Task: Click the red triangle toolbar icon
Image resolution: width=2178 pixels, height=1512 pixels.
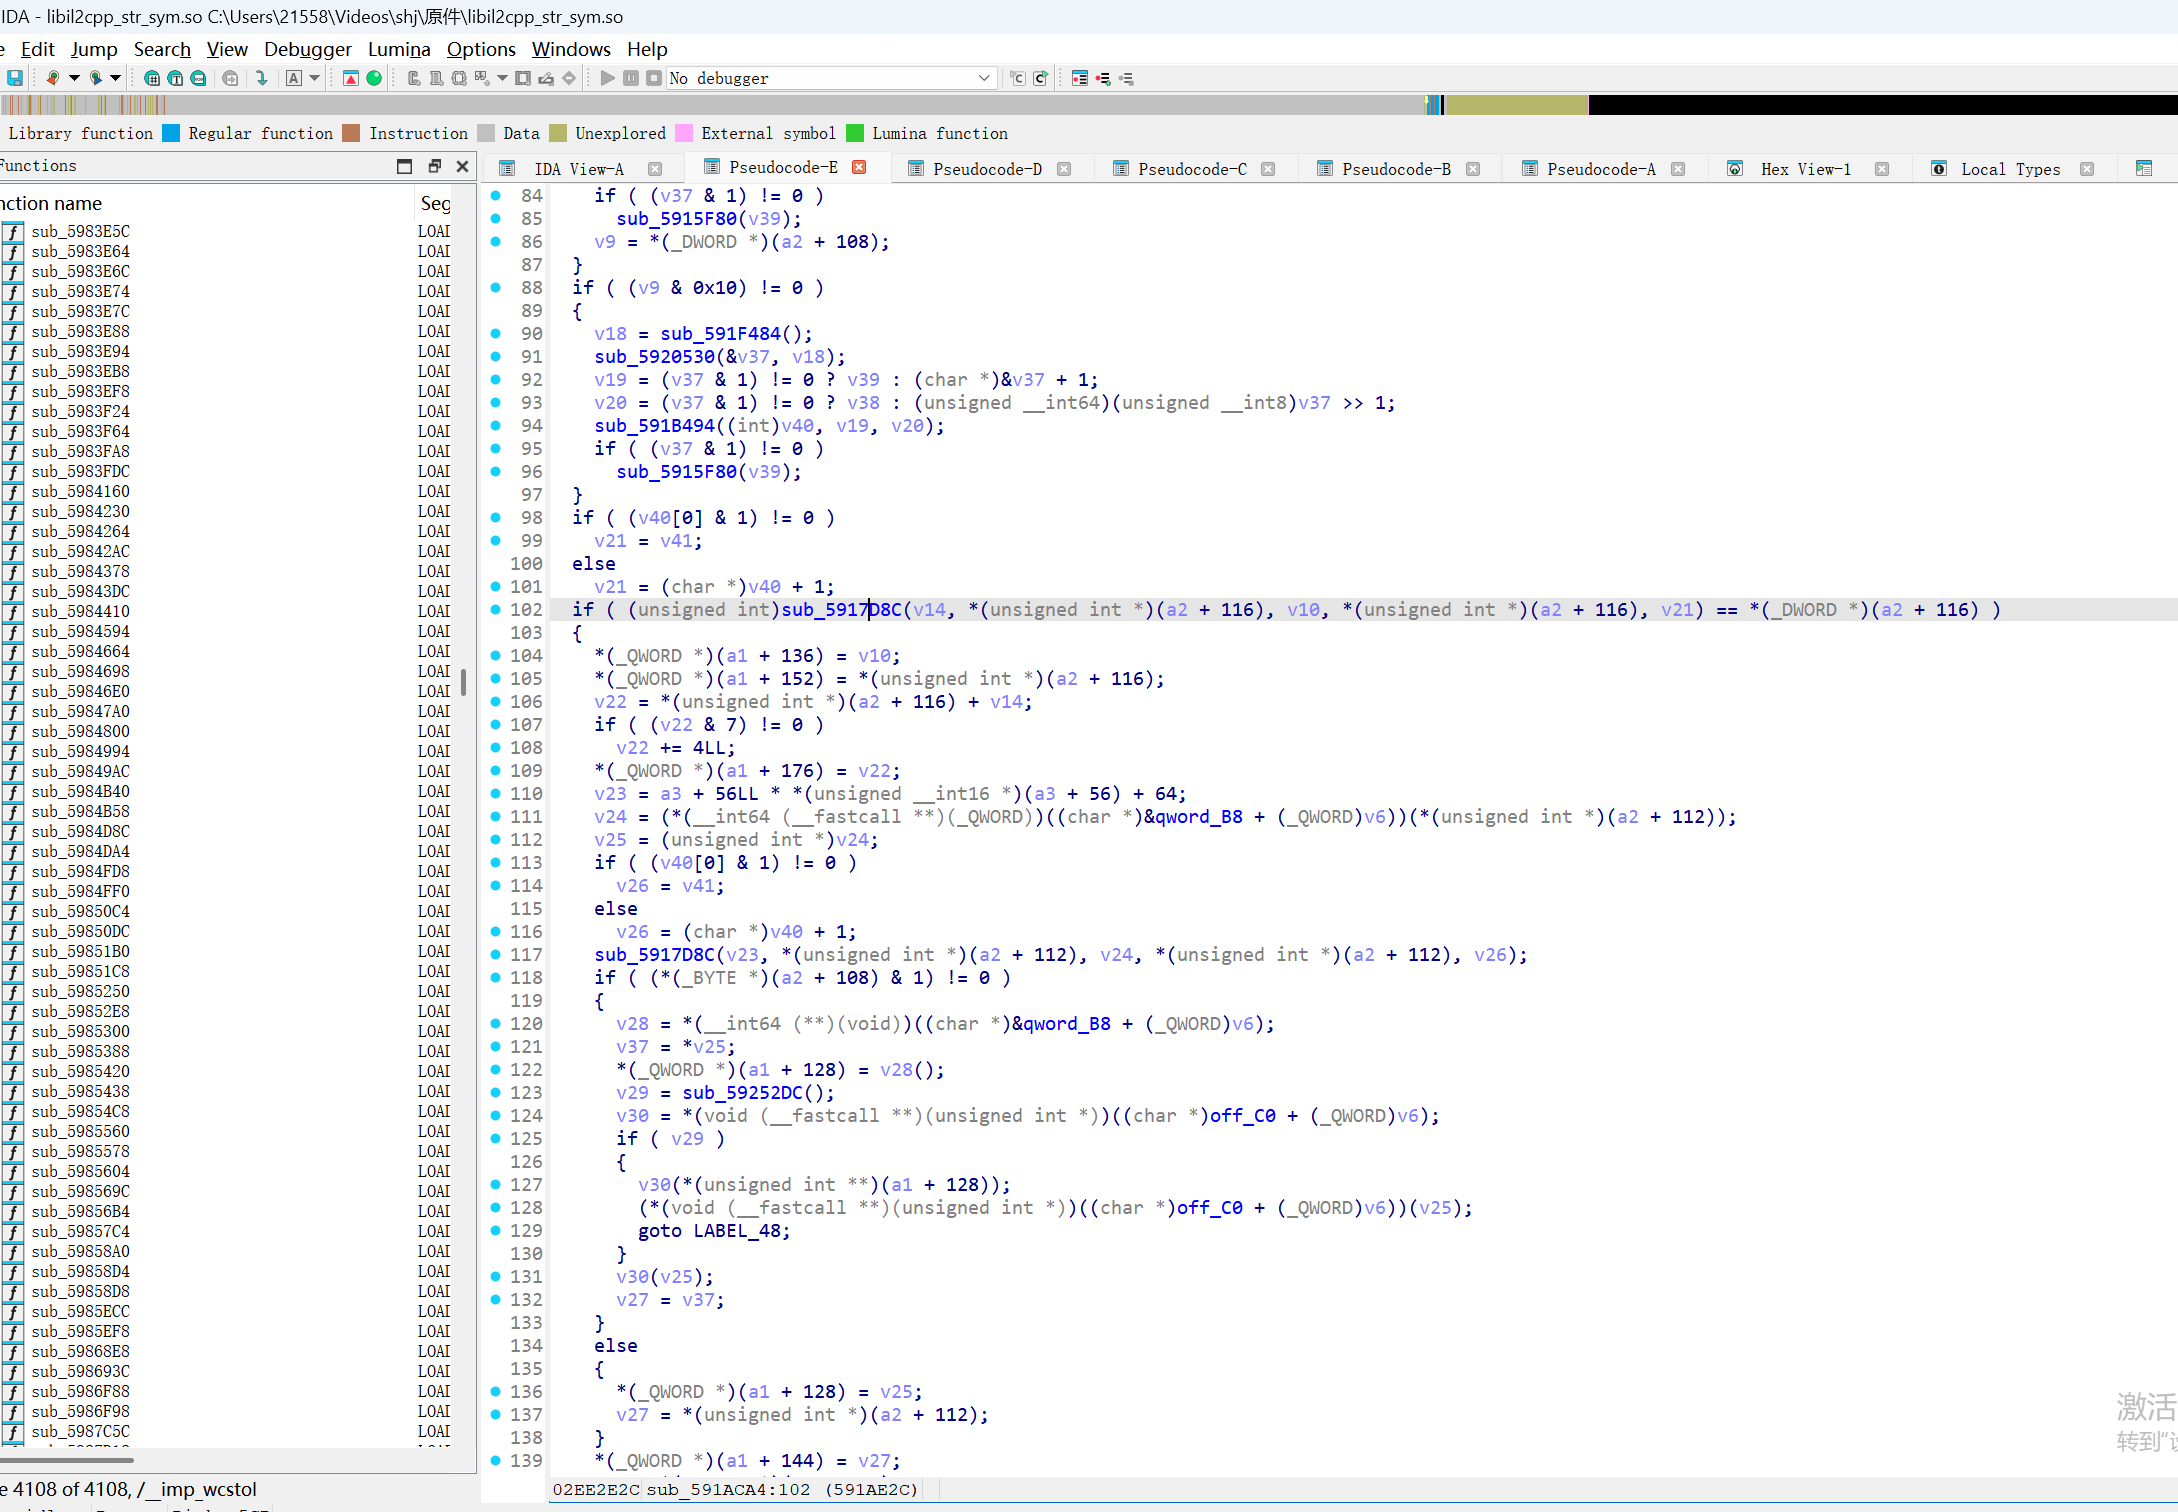Action: (x=351, y=78)
